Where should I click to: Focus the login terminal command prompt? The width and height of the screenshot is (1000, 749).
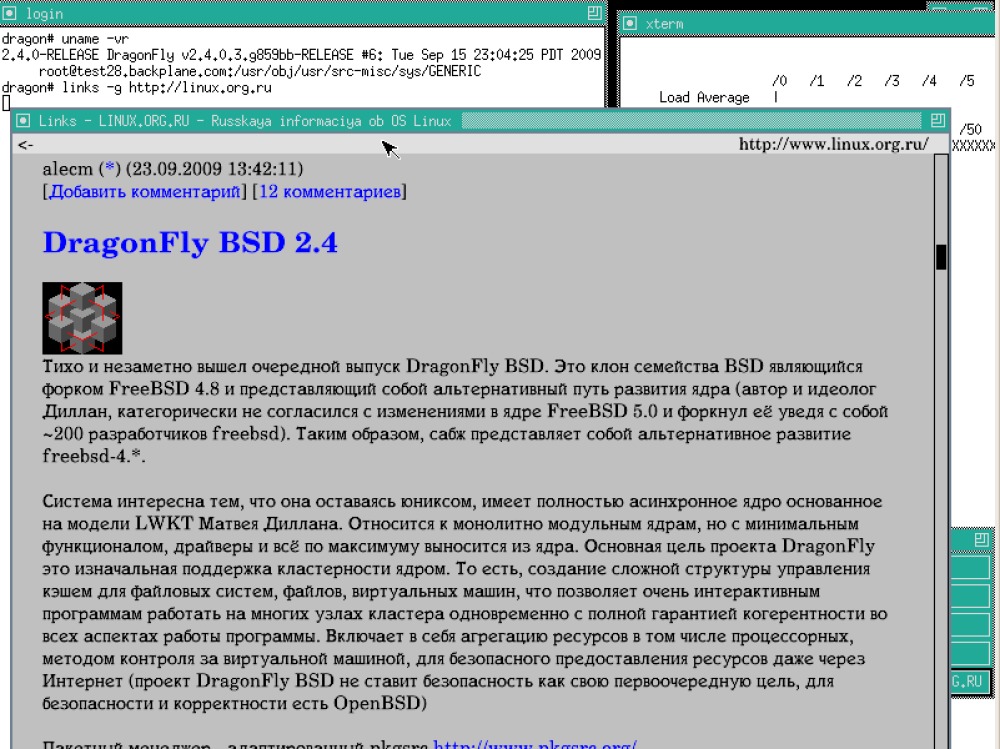coord(6,103)
